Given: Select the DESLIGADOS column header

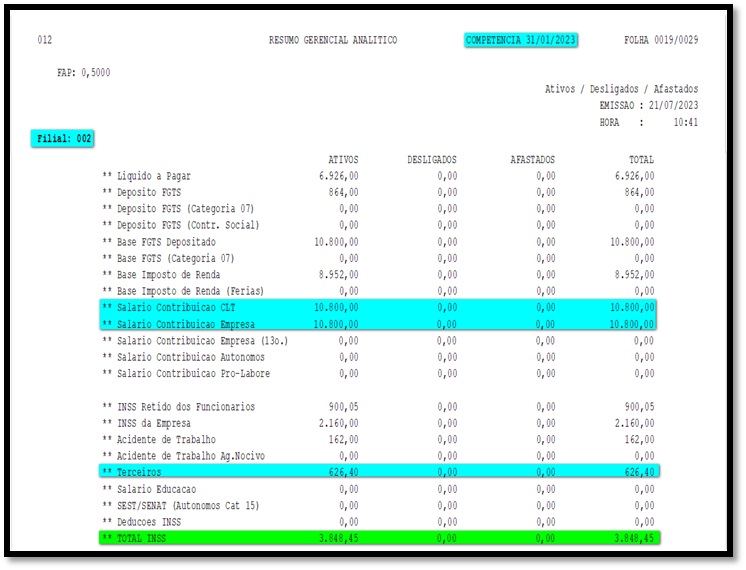Looking at the screenshot, I should [x=432, y=160].
